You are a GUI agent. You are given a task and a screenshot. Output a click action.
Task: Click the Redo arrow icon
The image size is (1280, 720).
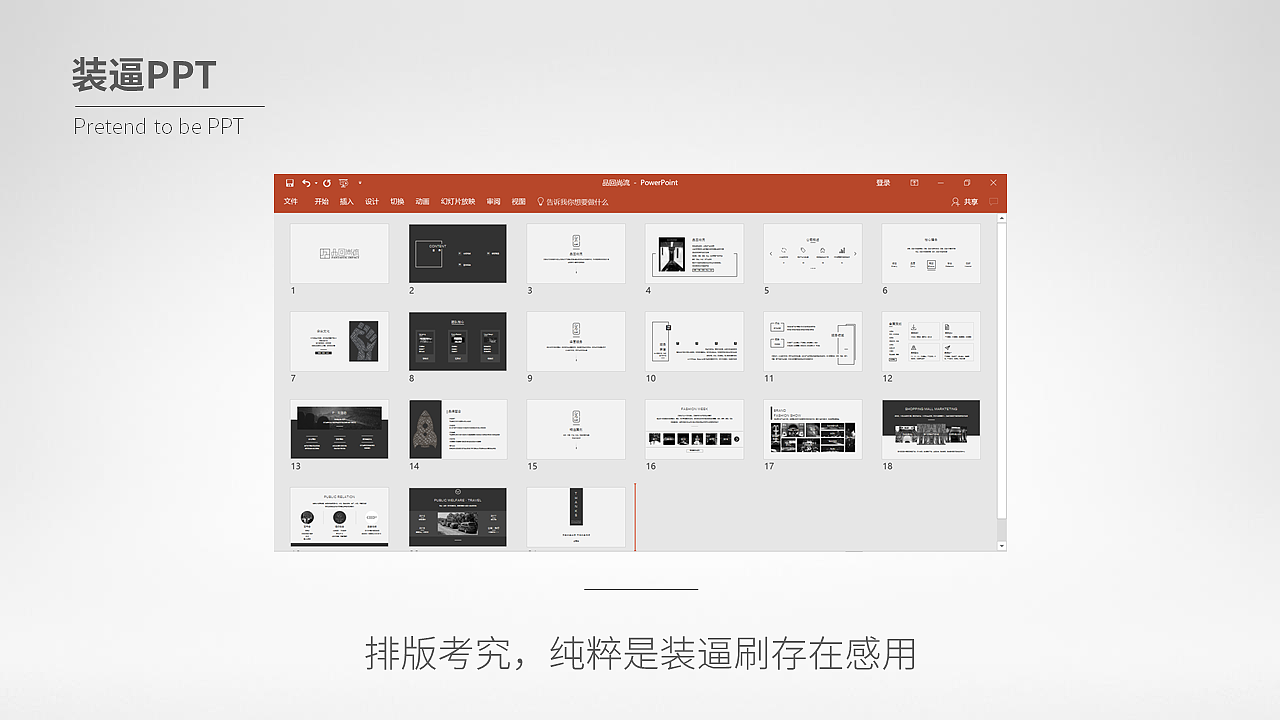[326, 183]
